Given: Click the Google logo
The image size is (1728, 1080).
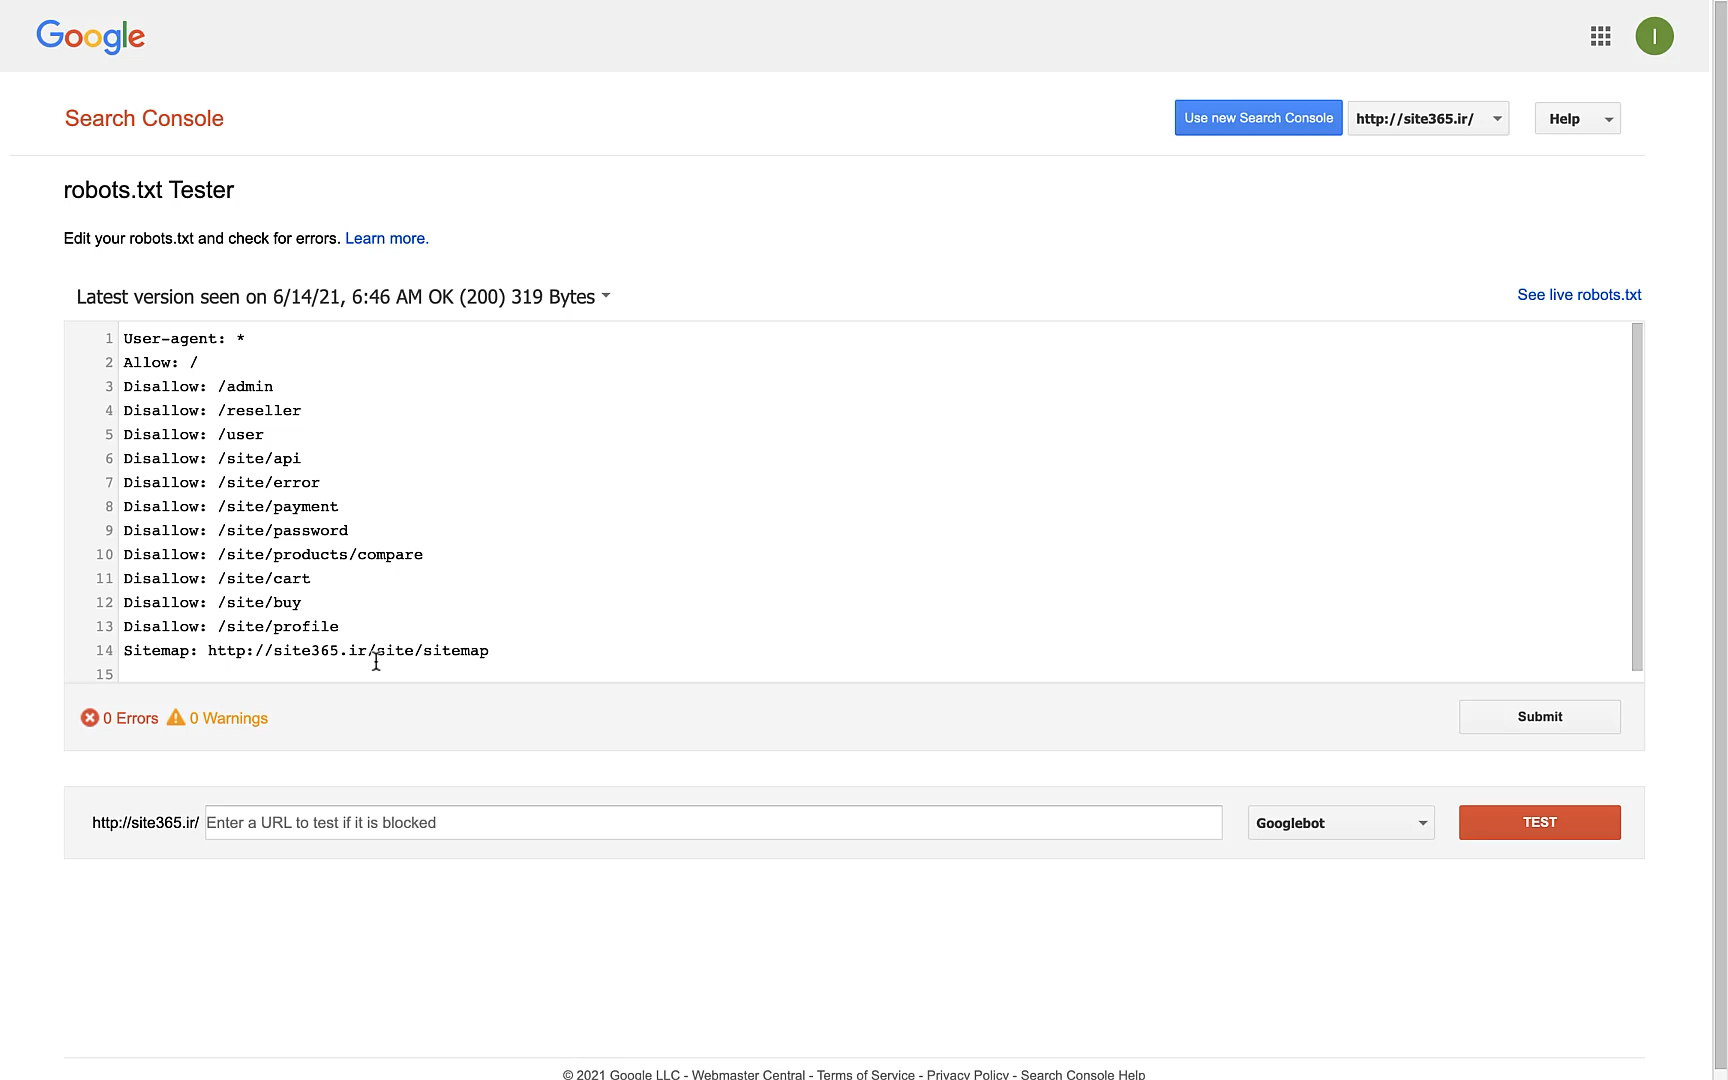Looking at the screenshot, I should pyautogui.click(x=90, y=37).
